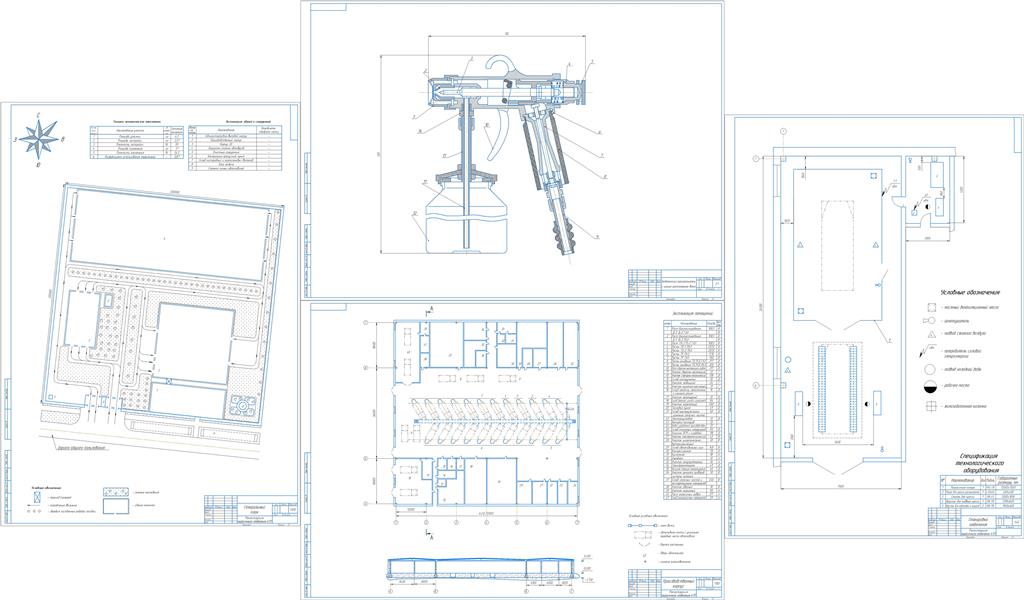The width and height of the screenshot is (1024, 600).
Task: Select 'Спецификация технологического оборудования' title
Action: (978, 461)
